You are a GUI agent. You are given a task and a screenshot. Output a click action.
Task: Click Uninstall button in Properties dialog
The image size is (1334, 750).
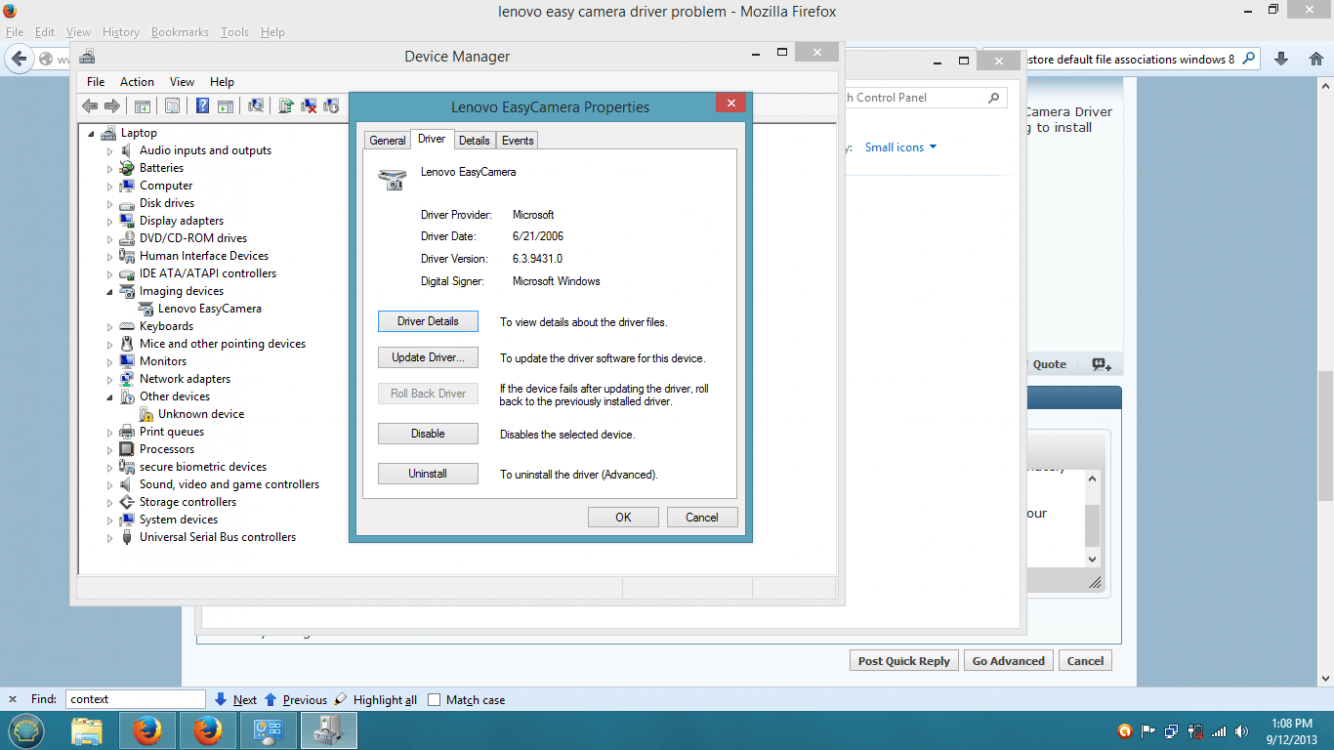coord(428,473)
